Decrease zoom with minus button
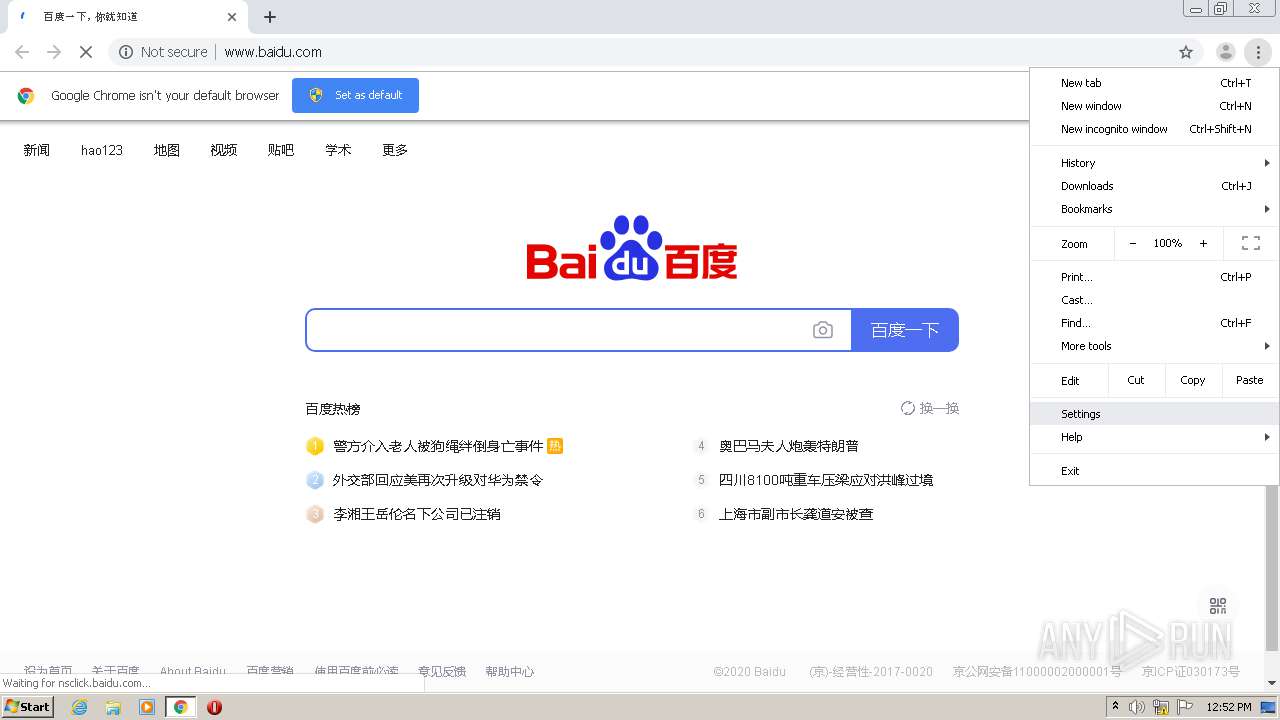 (x=1132, y=243)
